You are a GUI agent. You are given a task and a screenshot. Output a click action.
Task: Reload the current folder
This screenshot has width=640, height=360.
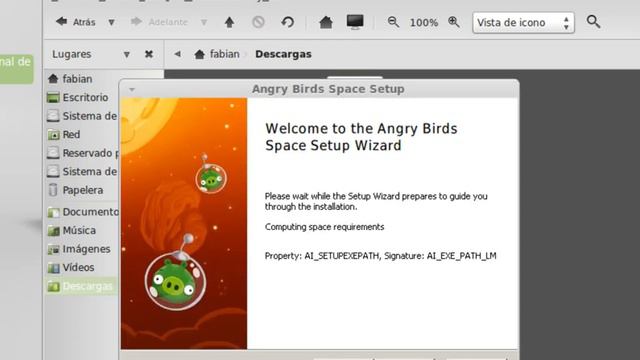click(288, 22)
